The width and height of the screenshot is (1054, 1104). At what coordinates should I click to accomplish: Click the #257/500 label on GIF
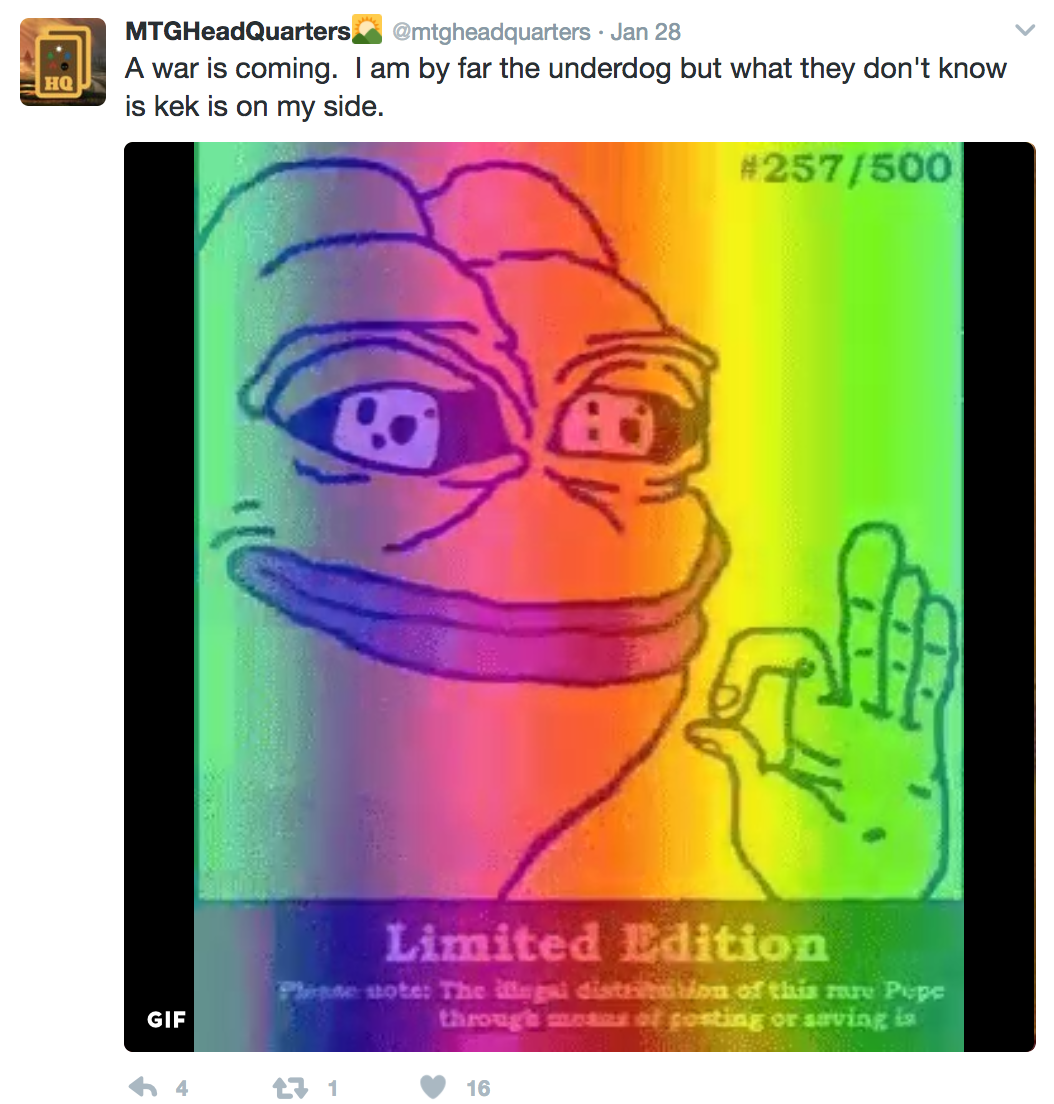[847, 168]
